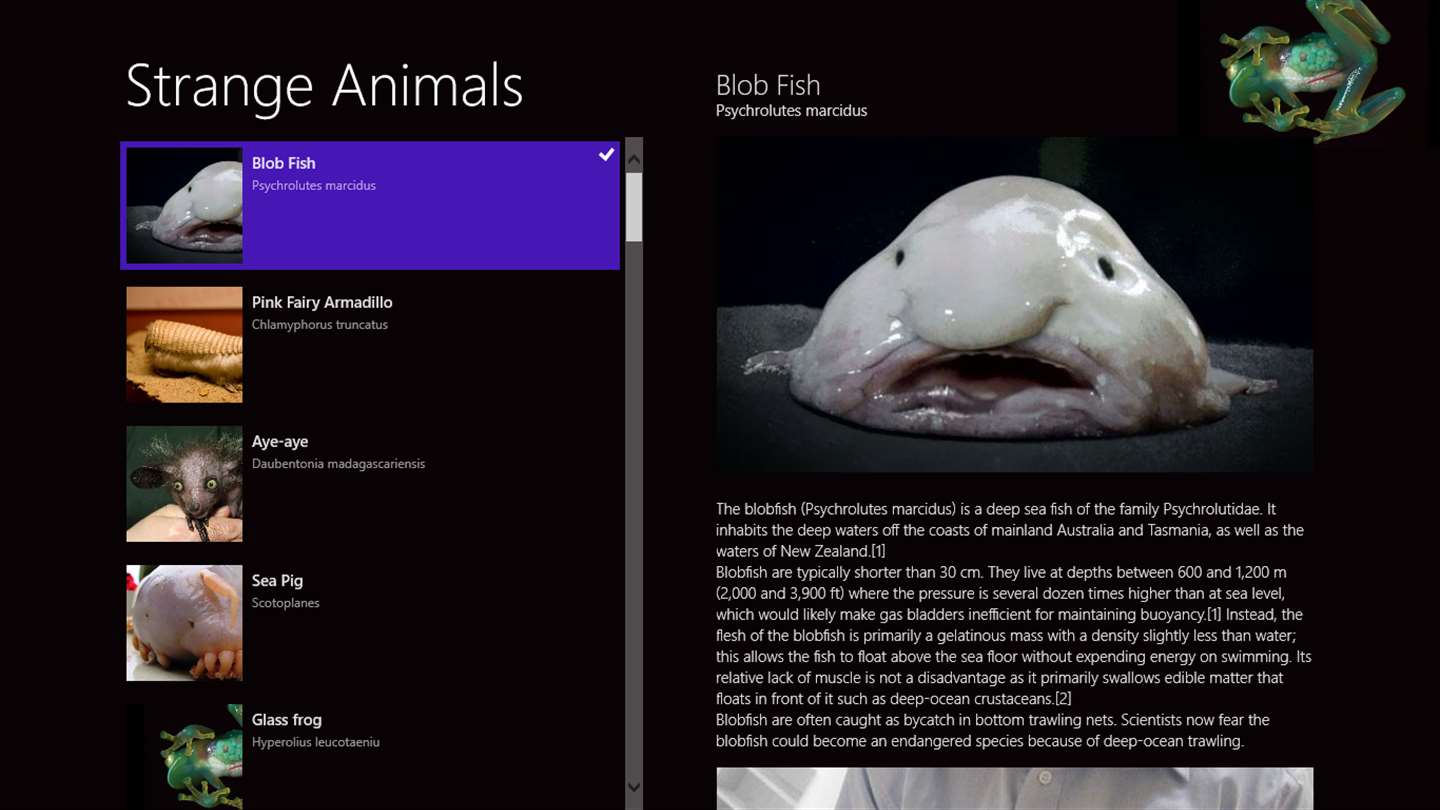Click the blobfish description paragraph
Screen dimensions: 1440x810
[1014, 625]
